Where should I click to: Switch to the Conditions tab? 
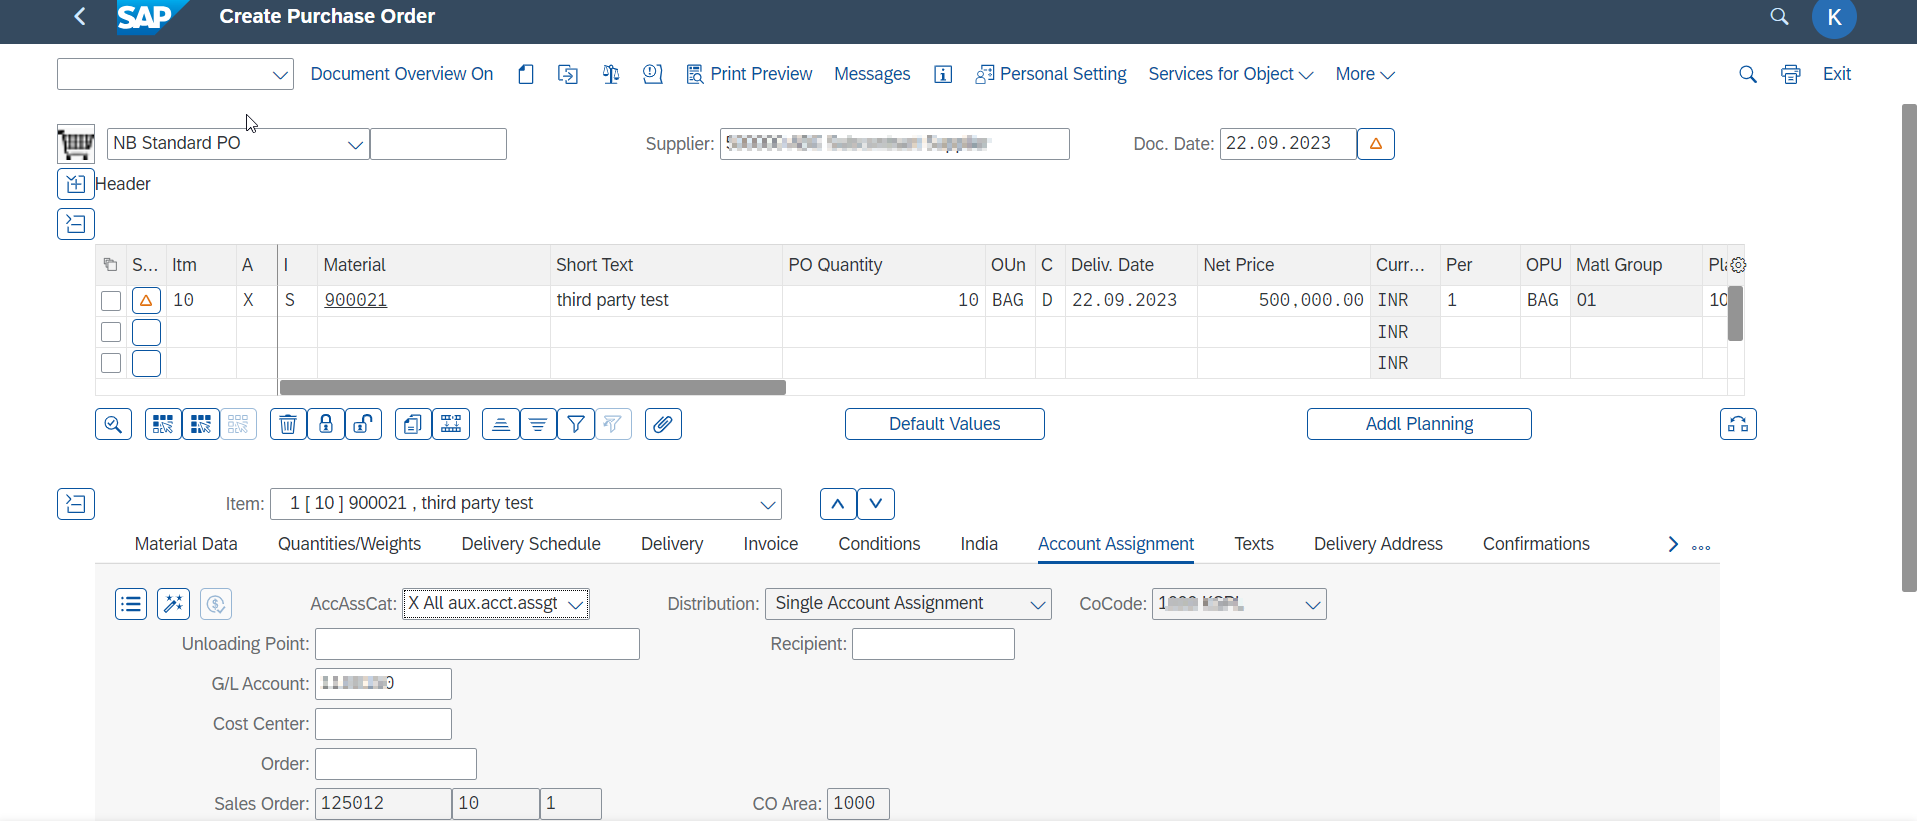click(879, 544)
